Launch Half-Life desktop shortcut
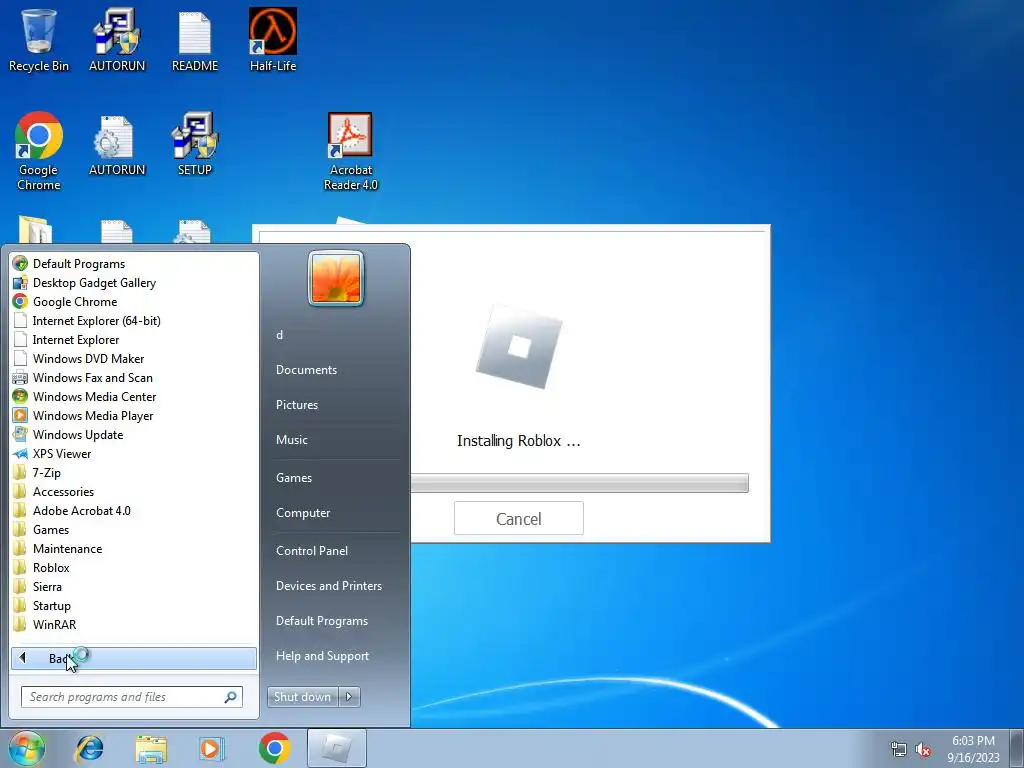This screenshot has width=1024, height=768. click(273, 39)
